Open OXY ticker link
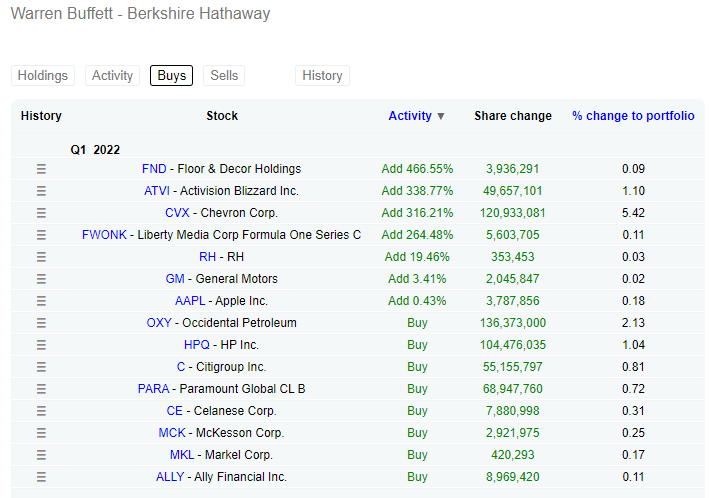Image resolution: width=711 pixels, height=498 pixels. point(159,323)
